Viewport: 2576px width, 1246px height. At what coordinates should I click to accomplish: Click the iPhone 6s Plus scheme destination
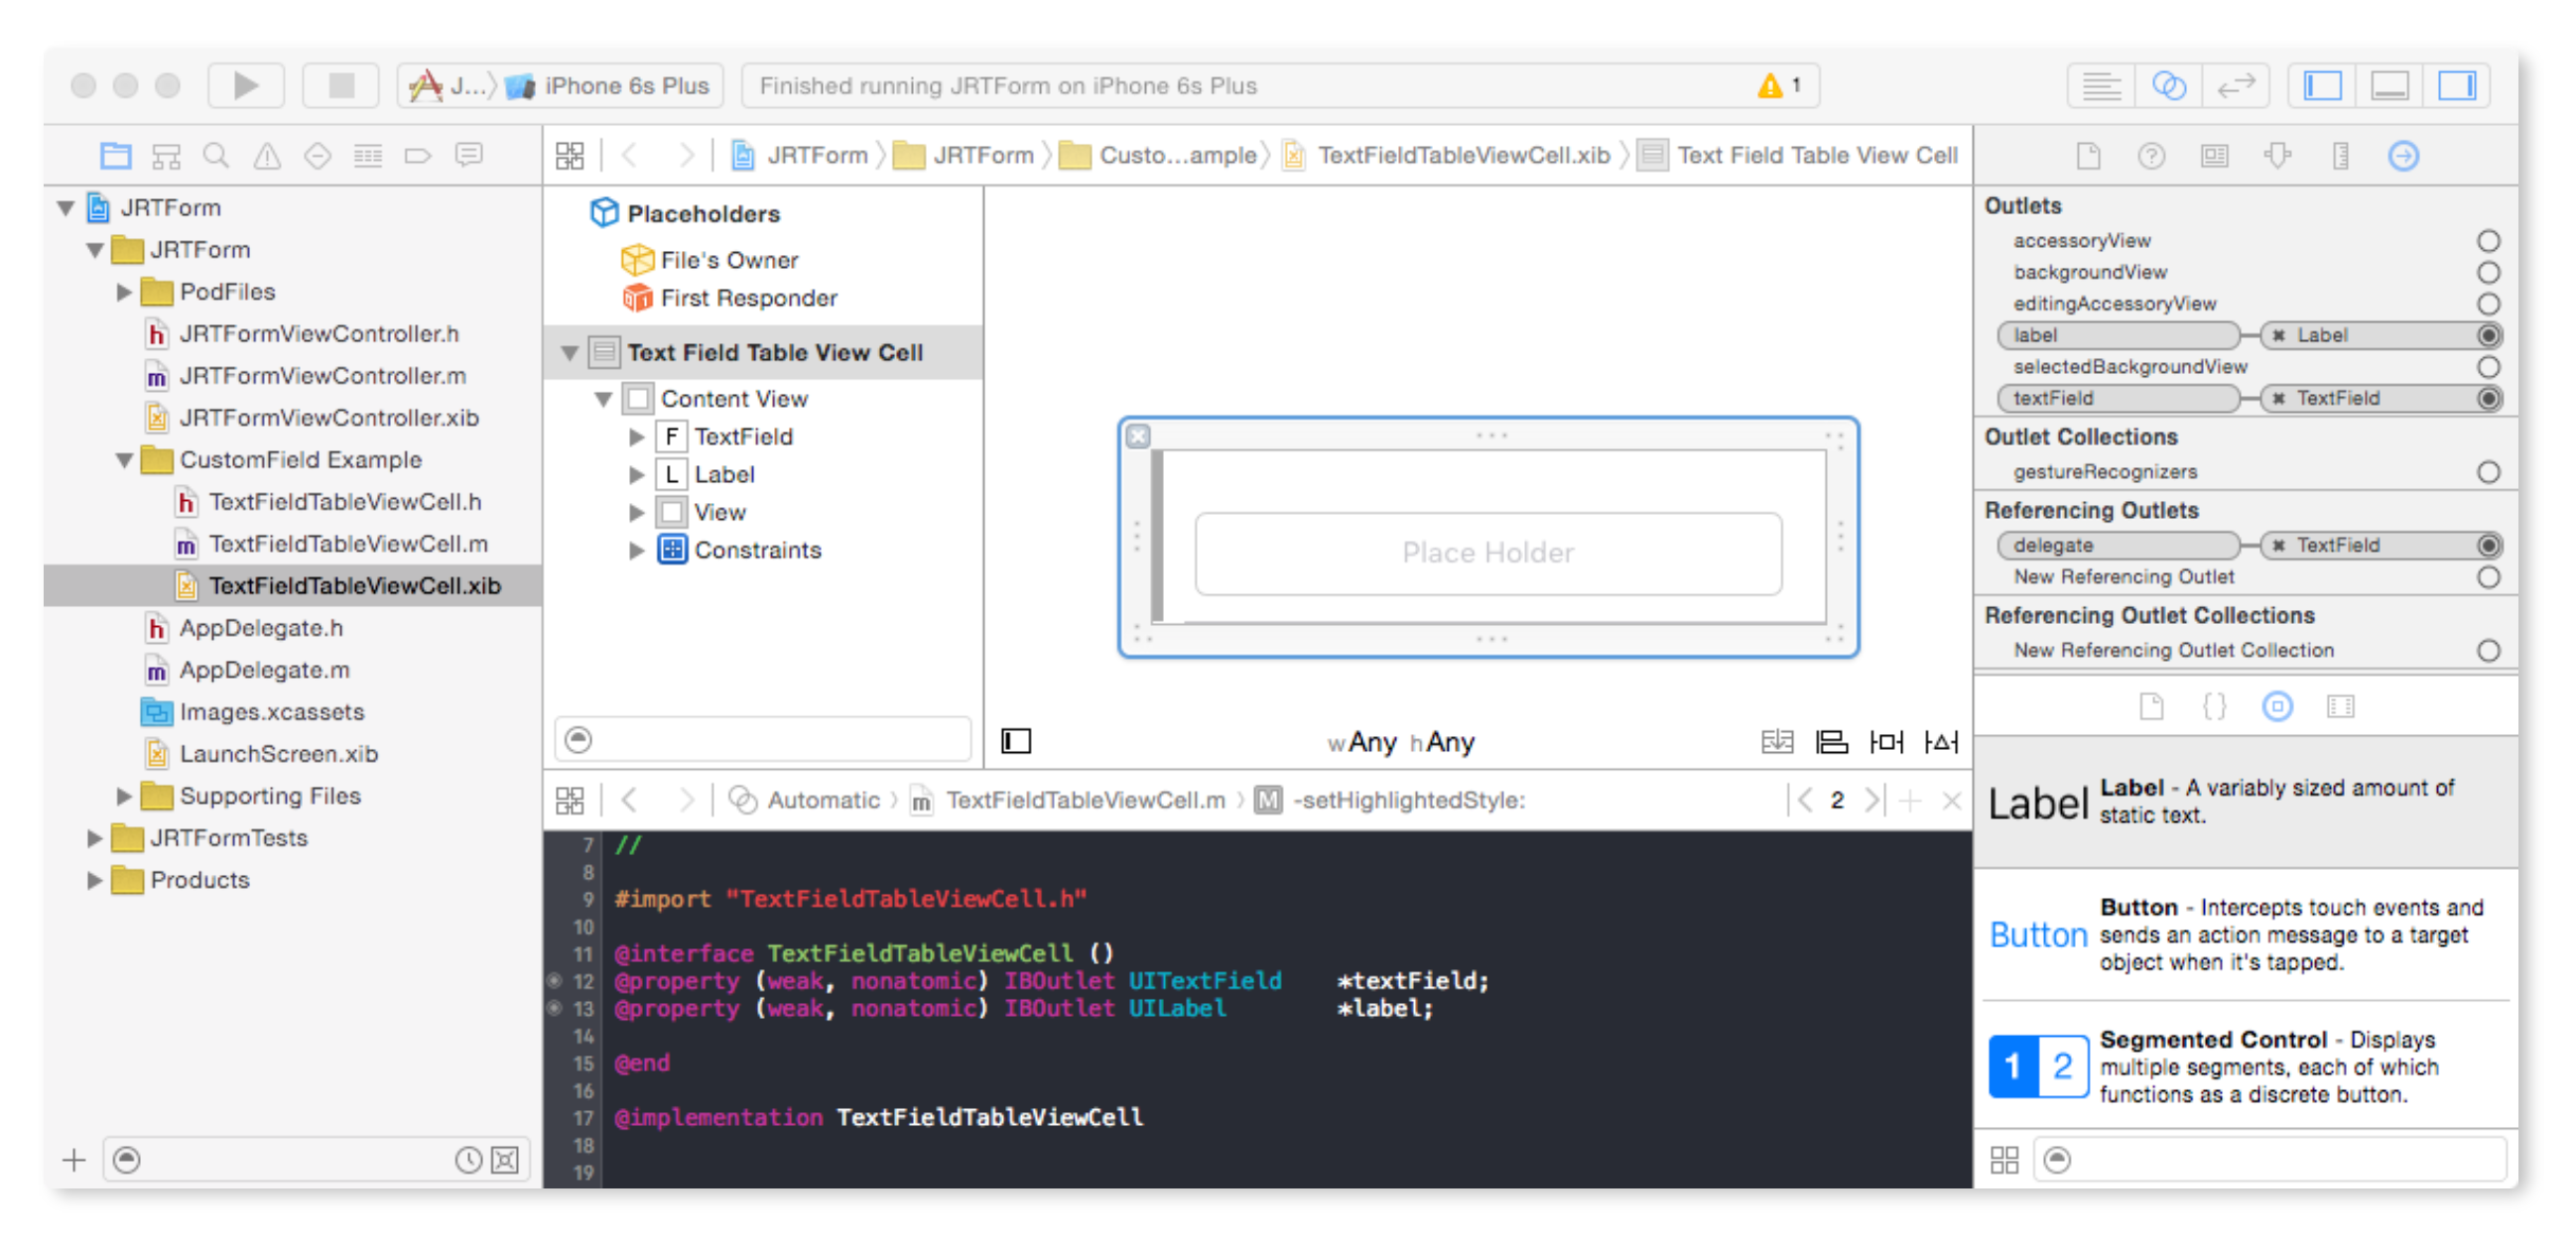625,86
